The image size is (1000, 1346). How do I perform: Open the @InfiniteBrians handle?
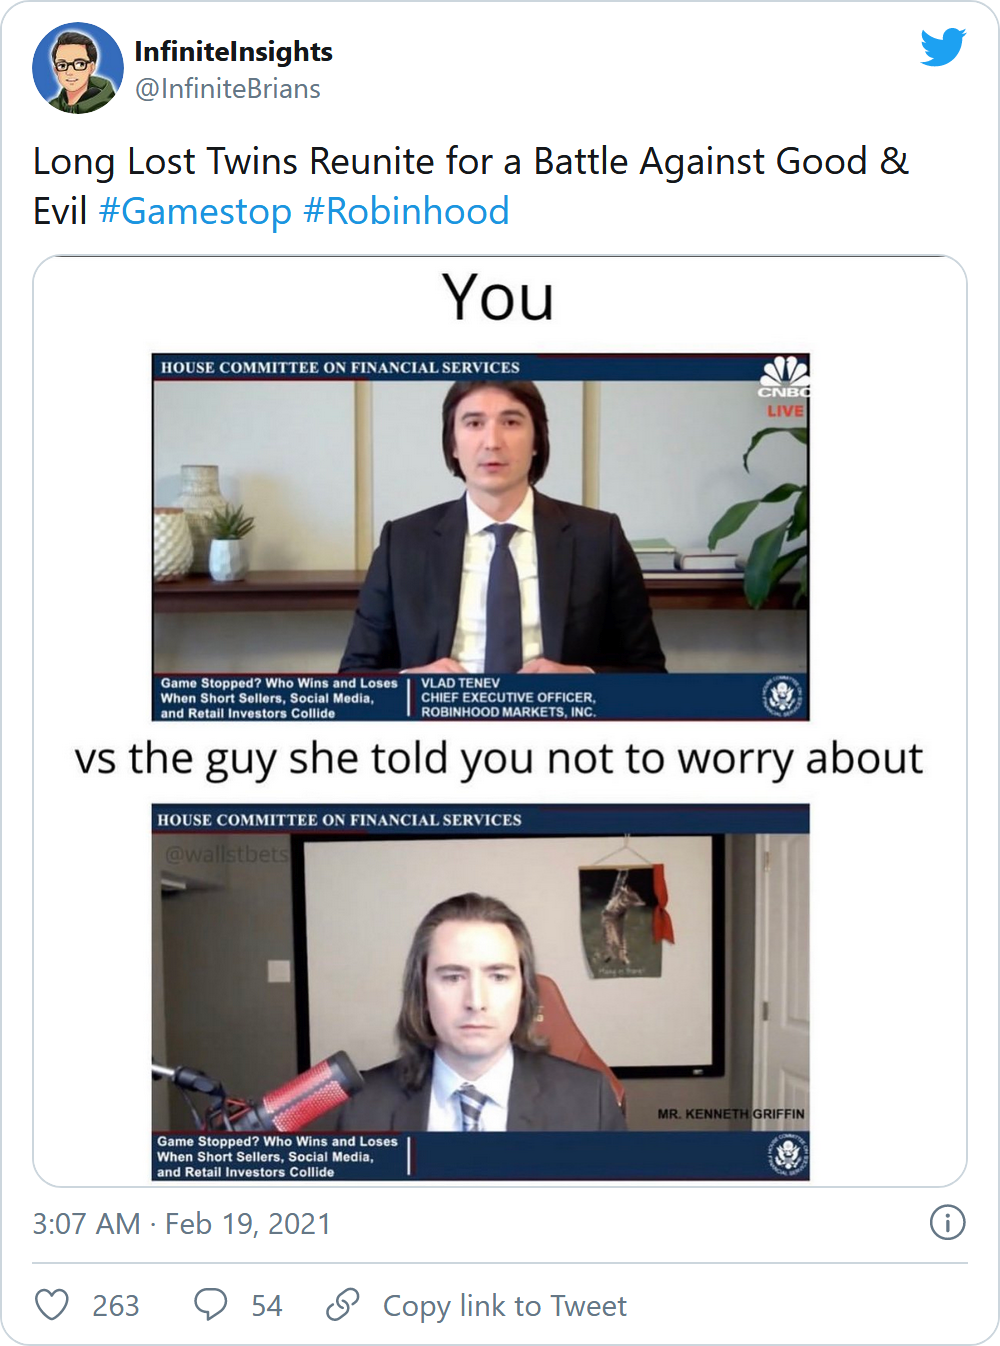tap(228, 89)
